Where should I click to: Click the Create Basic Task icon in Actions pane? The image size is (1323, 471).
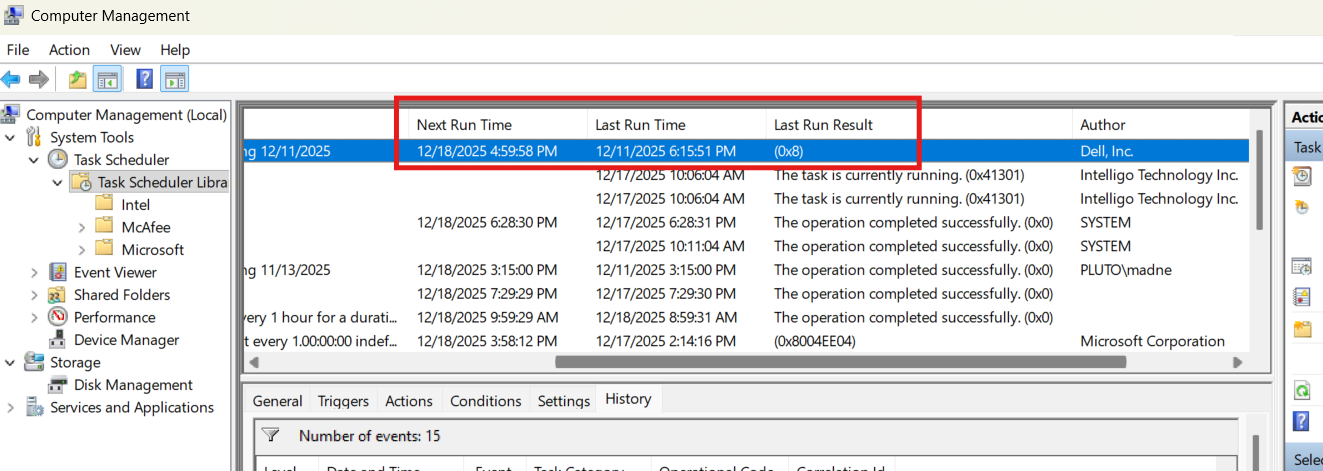click(x=1302, y=177)
